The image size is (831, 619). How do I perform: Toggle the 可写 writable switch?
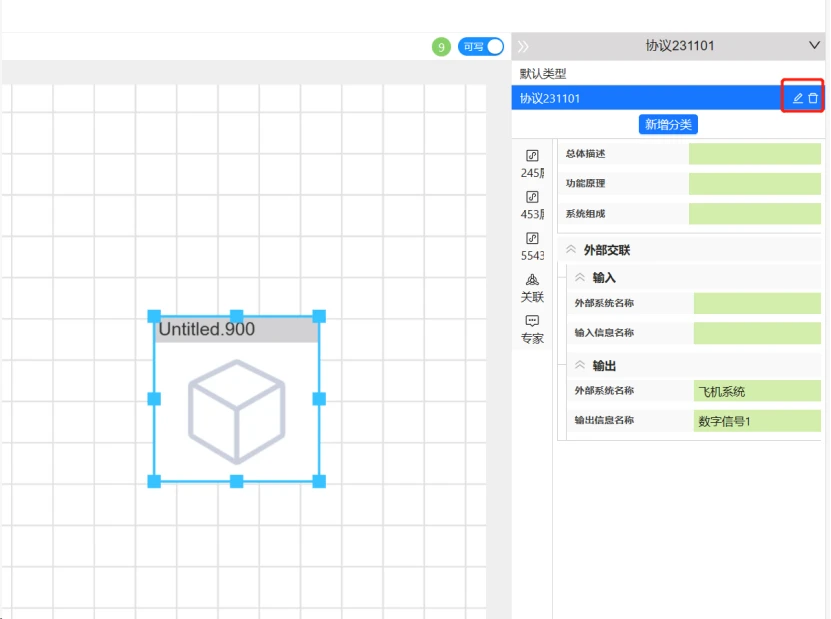point(481,47)
